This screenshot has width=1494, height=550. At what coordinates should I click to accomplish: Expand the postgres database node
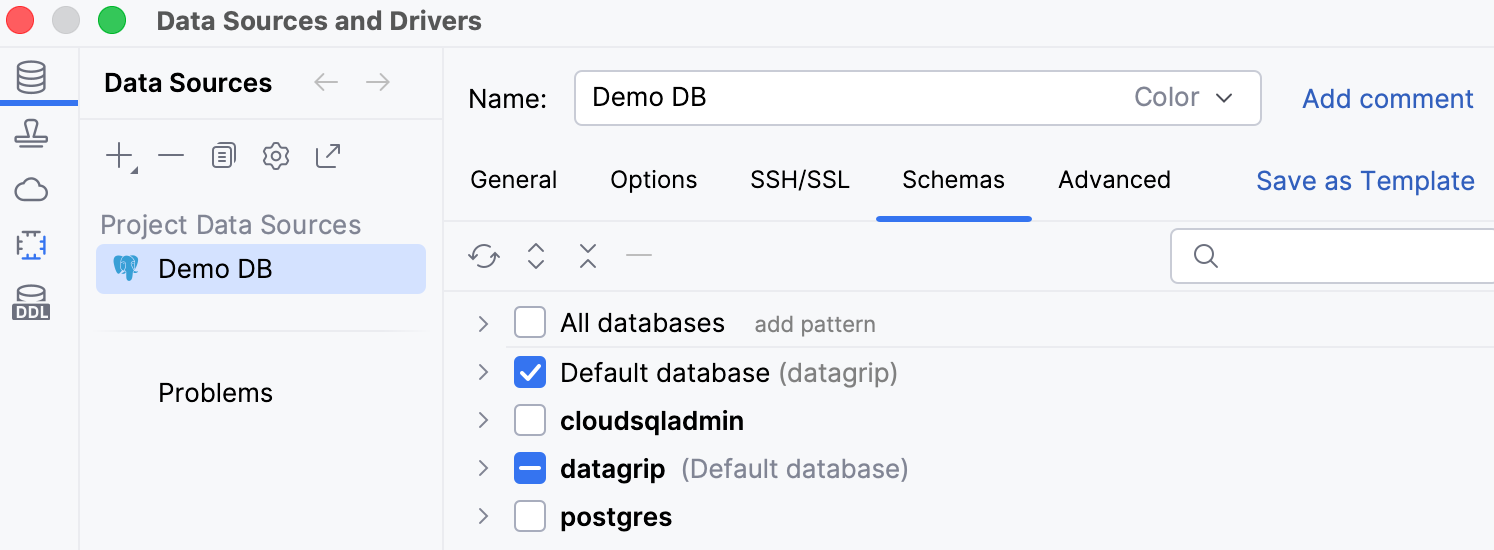coord(484,516)
